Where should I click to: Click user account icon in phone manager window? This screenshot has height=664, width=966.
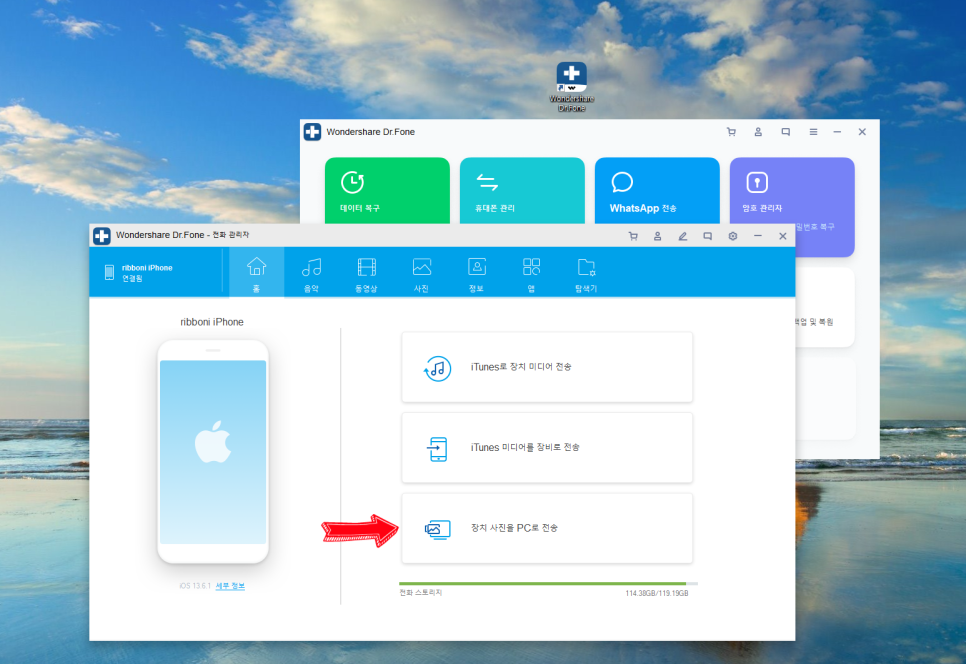coord(657,236)
